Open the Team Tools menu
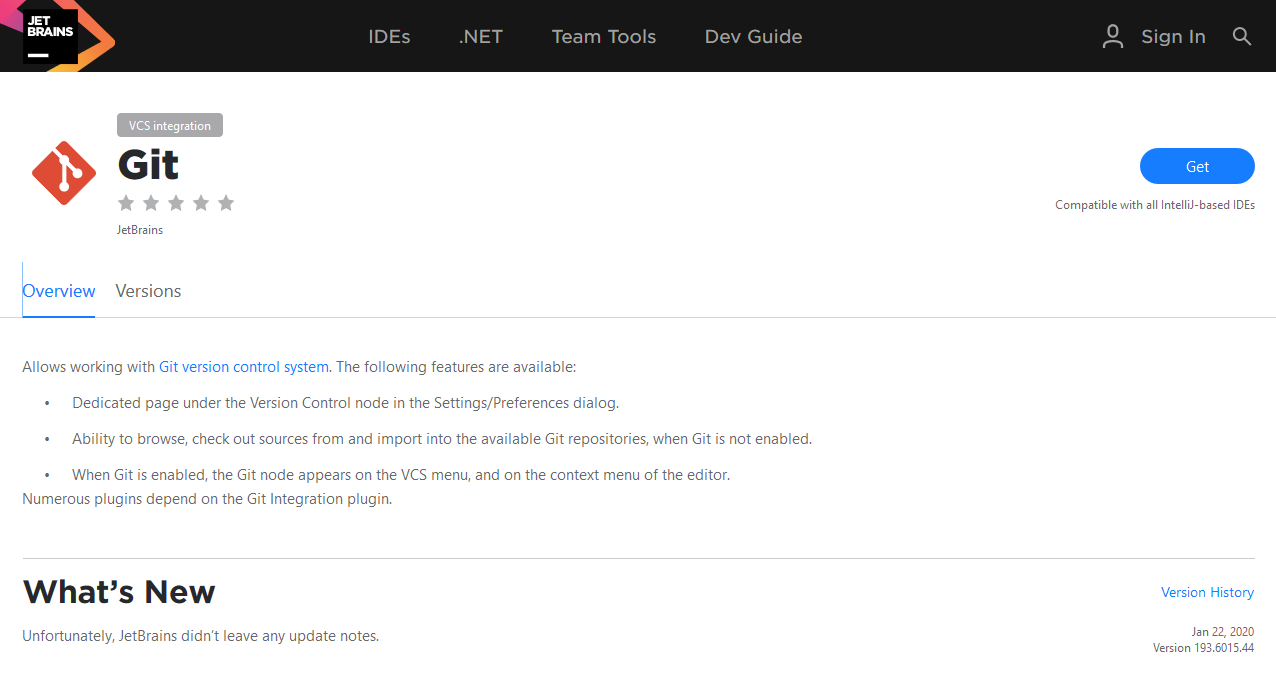 (604, 37)
